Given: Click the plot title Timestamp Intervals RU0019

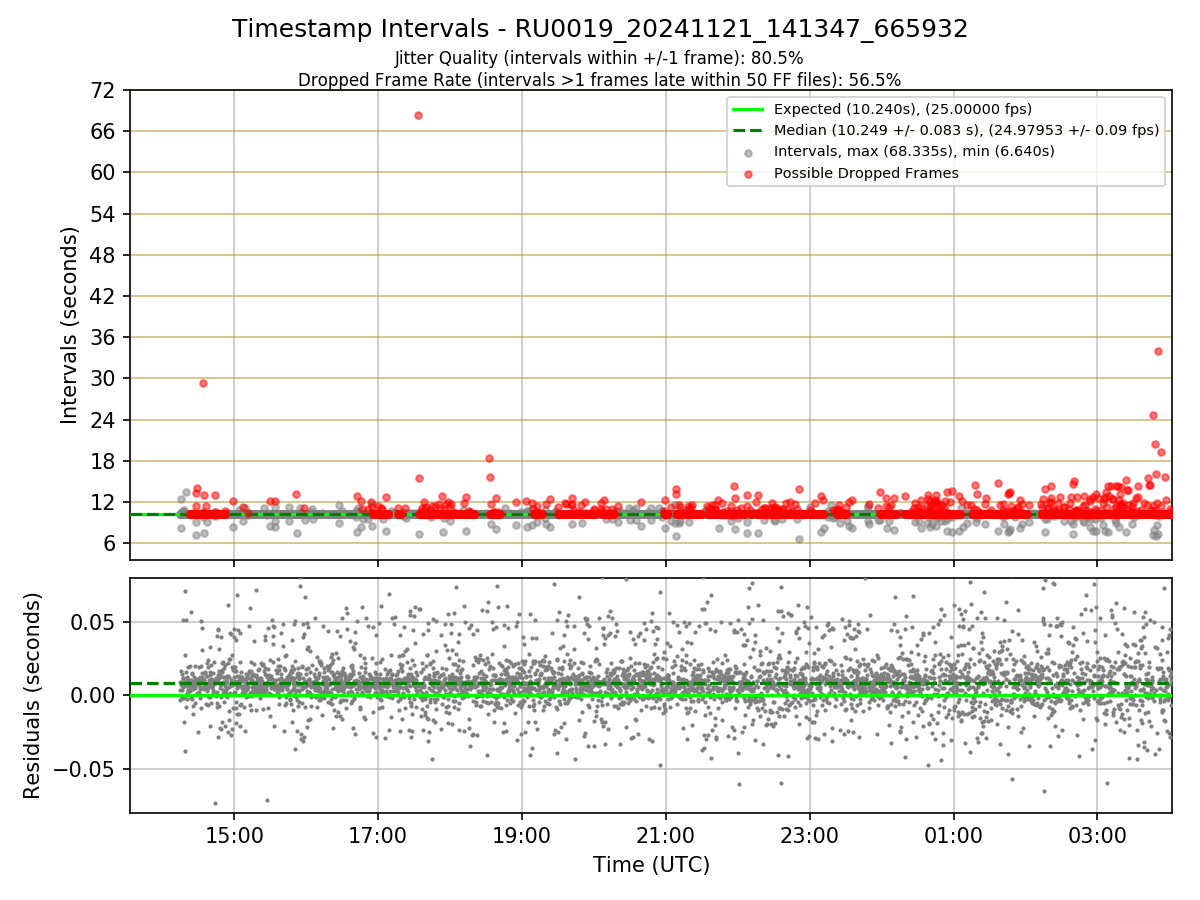Looking at the screenshot, I should (600, 29).
